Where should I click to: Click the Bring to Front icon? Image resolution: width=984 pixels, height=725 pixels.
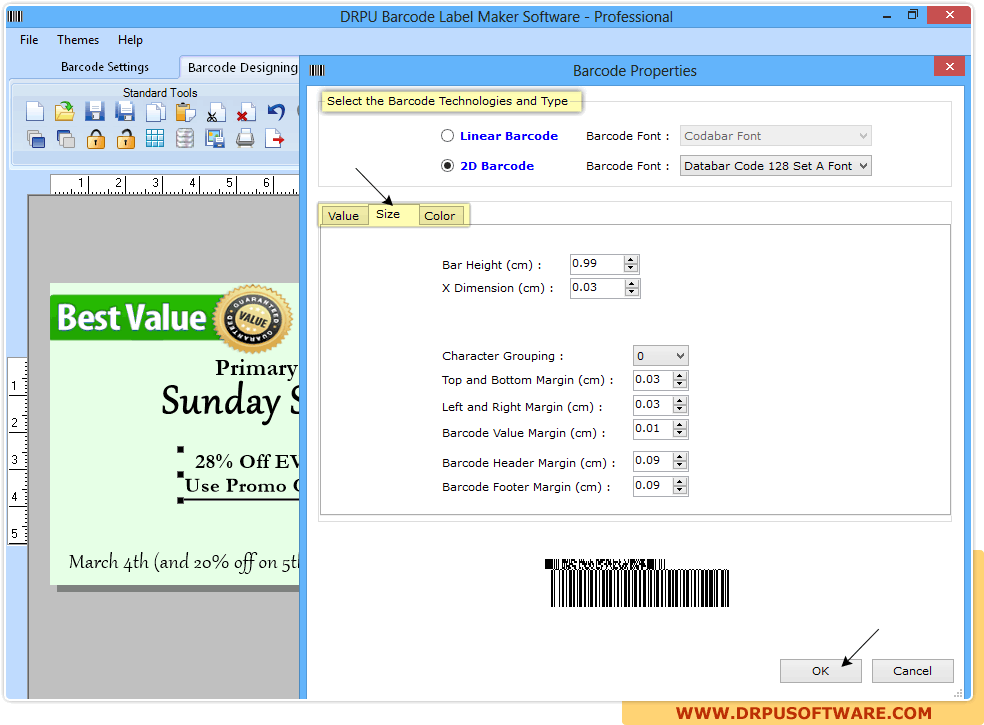[x=36, y=139]
